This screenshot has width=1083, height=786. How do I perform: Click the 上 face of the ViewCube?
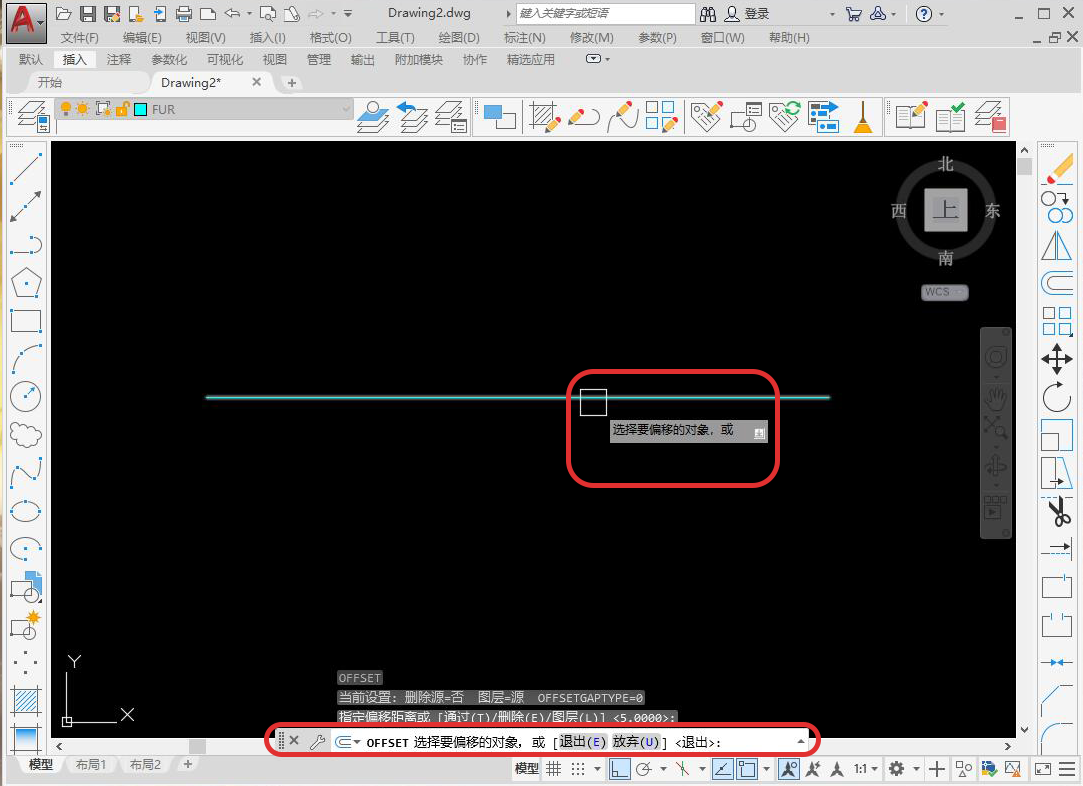click(x=946, y=209)
